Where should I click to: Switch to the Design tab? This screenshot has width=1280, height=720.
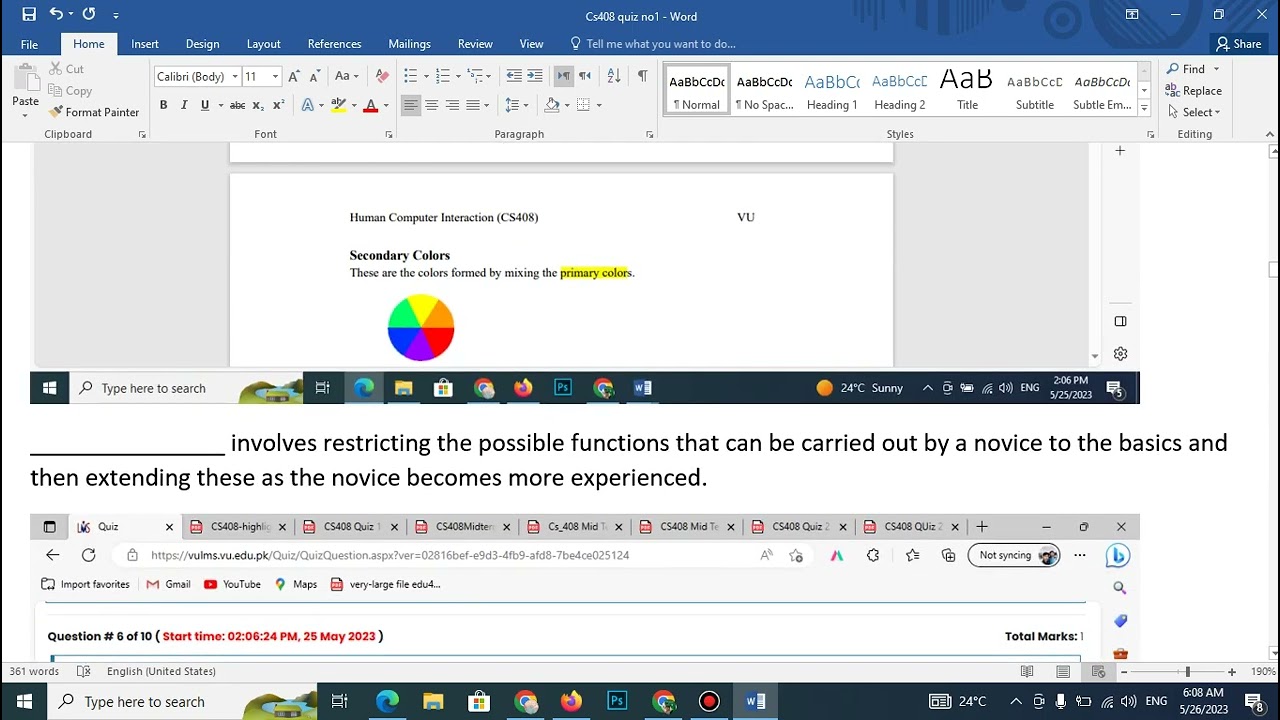click(x=202, y=44)
